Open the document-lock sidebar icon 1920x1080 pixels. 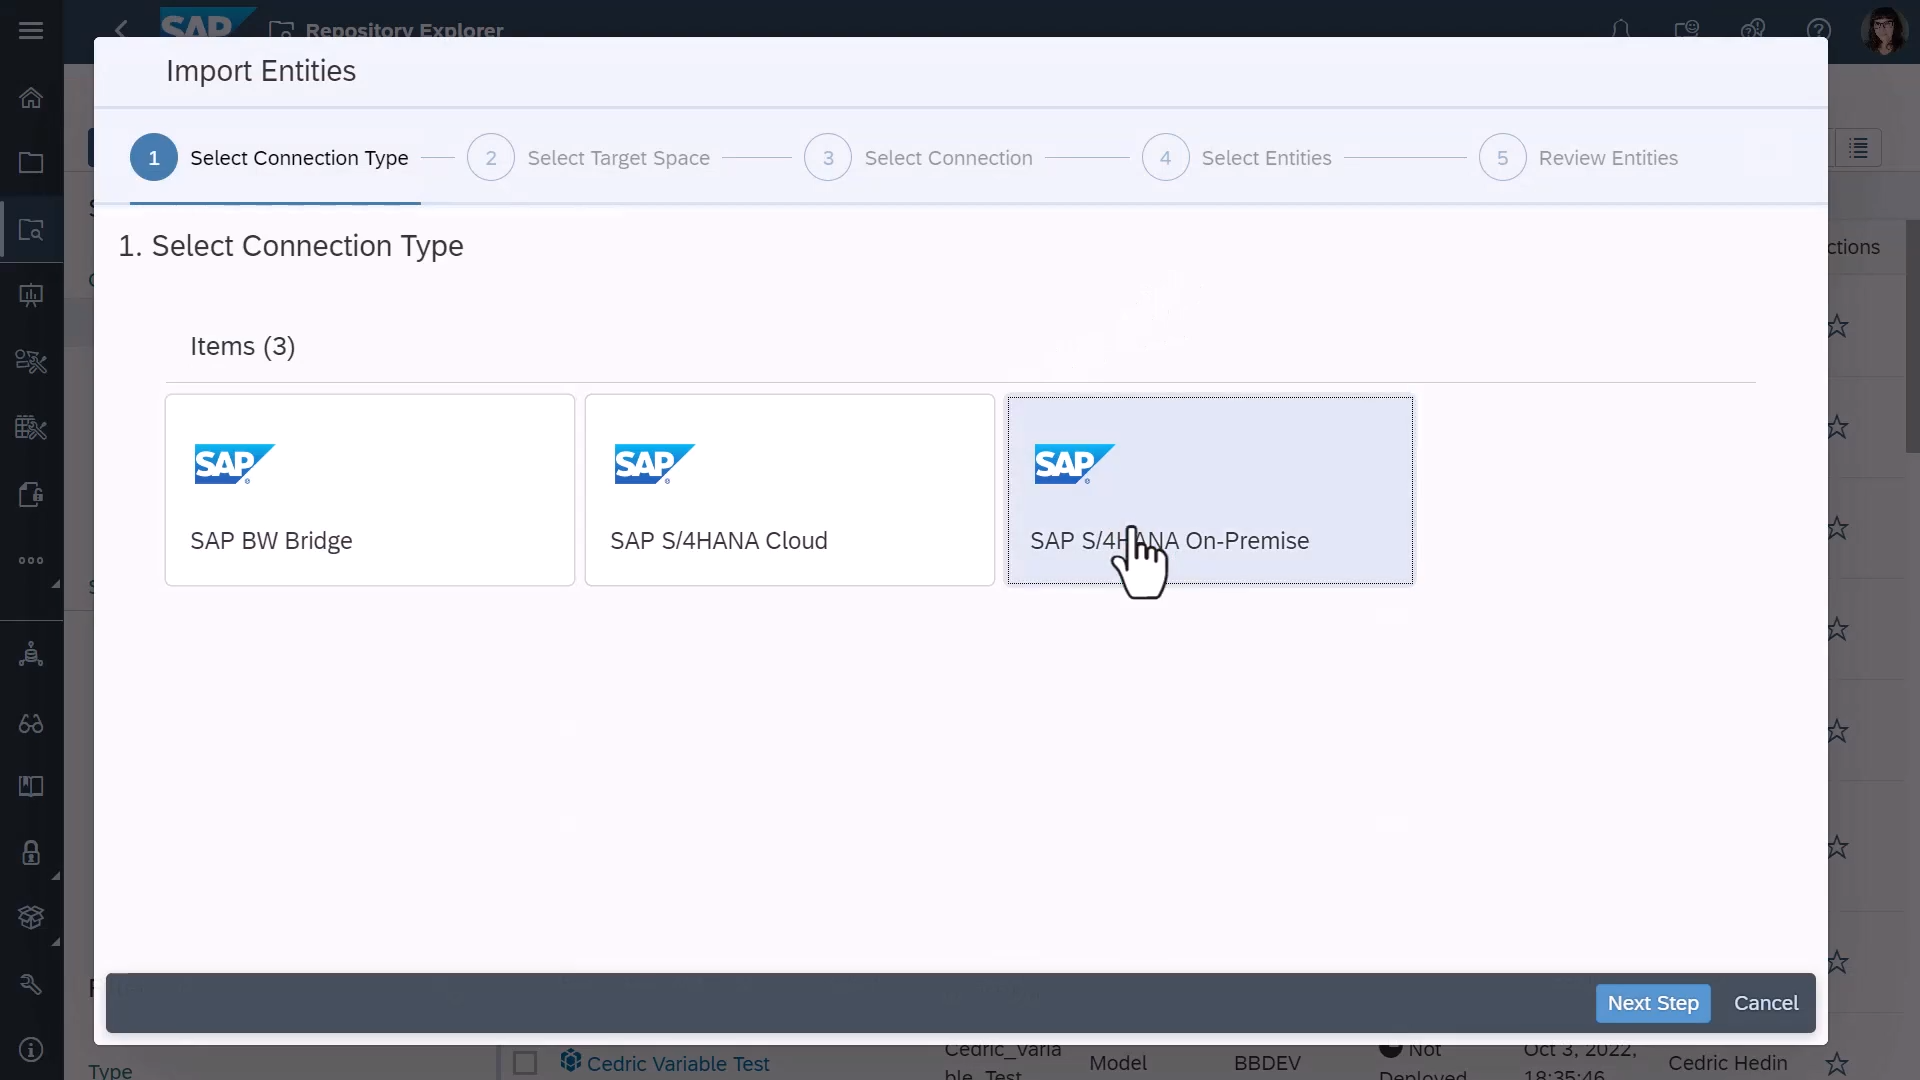[x=31, y=494]
